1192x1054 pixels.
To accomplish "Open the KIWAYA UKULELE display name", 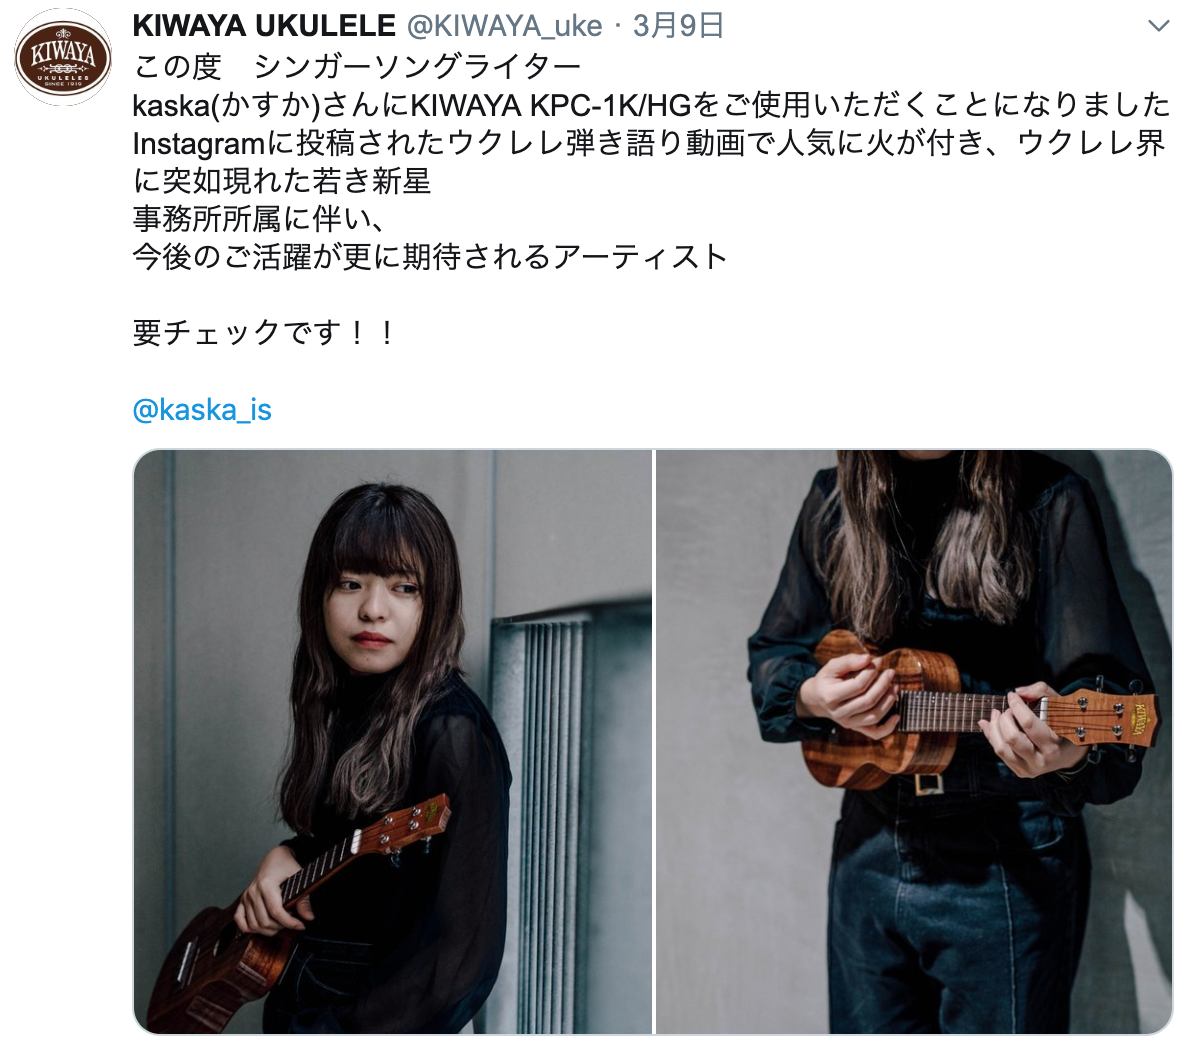I will click(x=264, y=27).
